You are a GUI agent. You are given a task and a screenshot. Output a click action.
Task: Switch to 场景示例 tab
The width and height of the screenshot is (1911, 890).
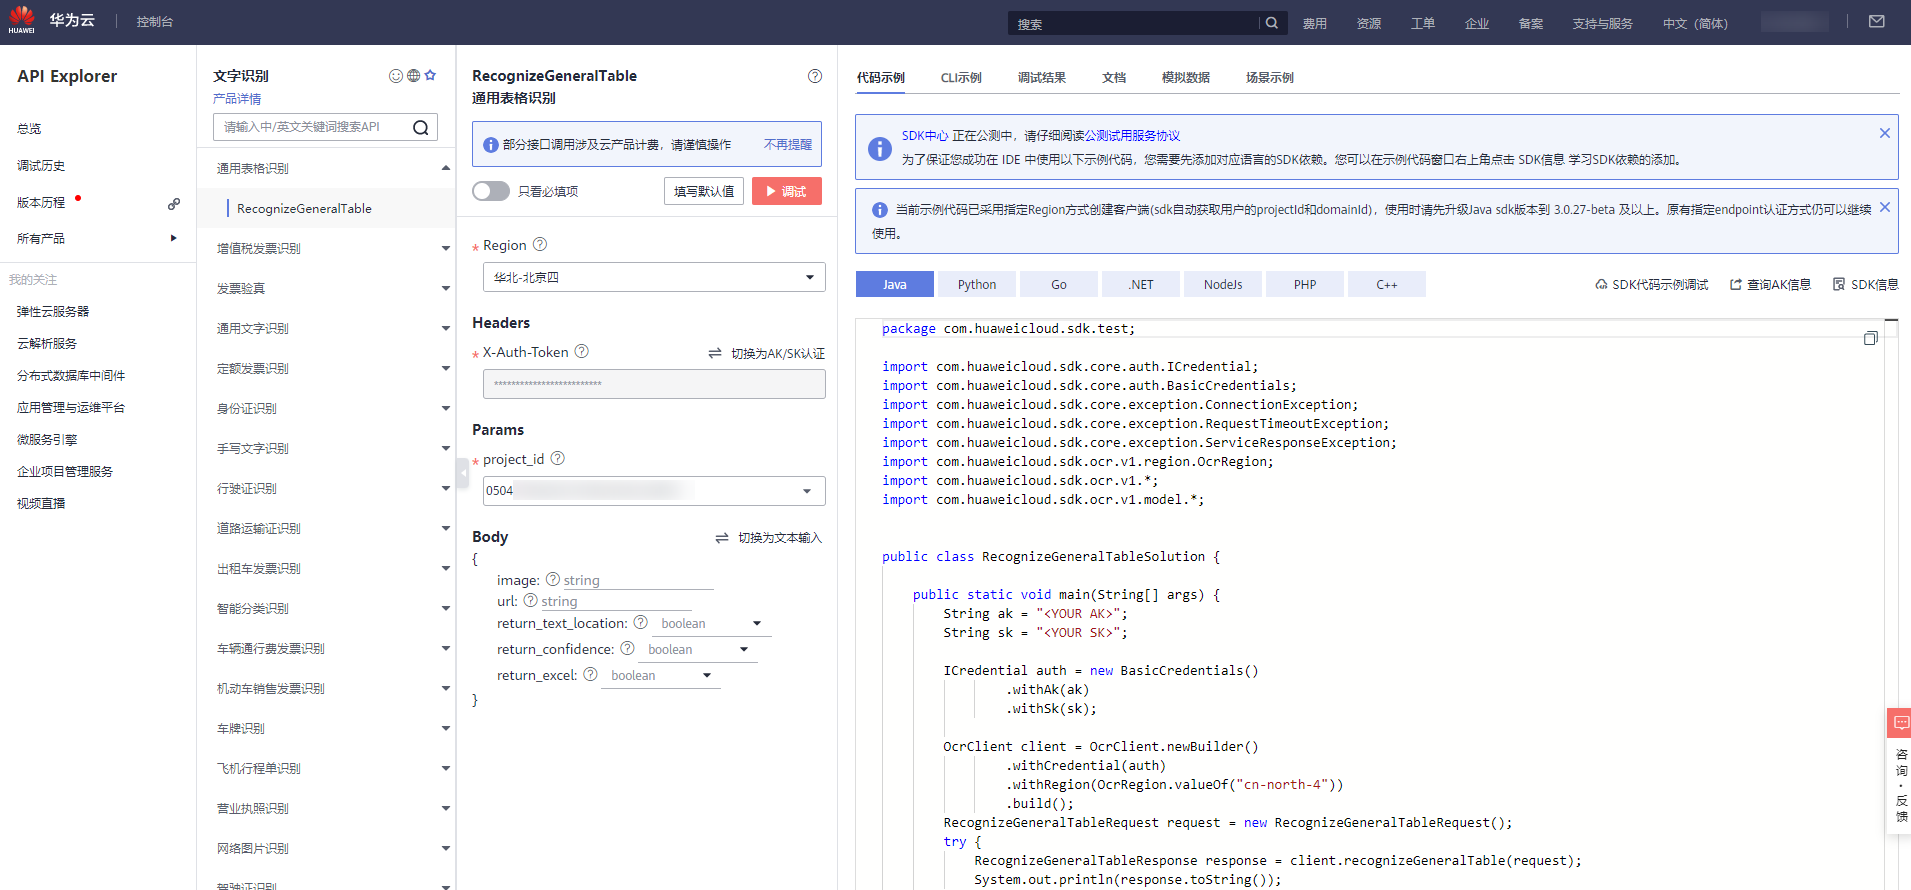(x=1270, y=77)
